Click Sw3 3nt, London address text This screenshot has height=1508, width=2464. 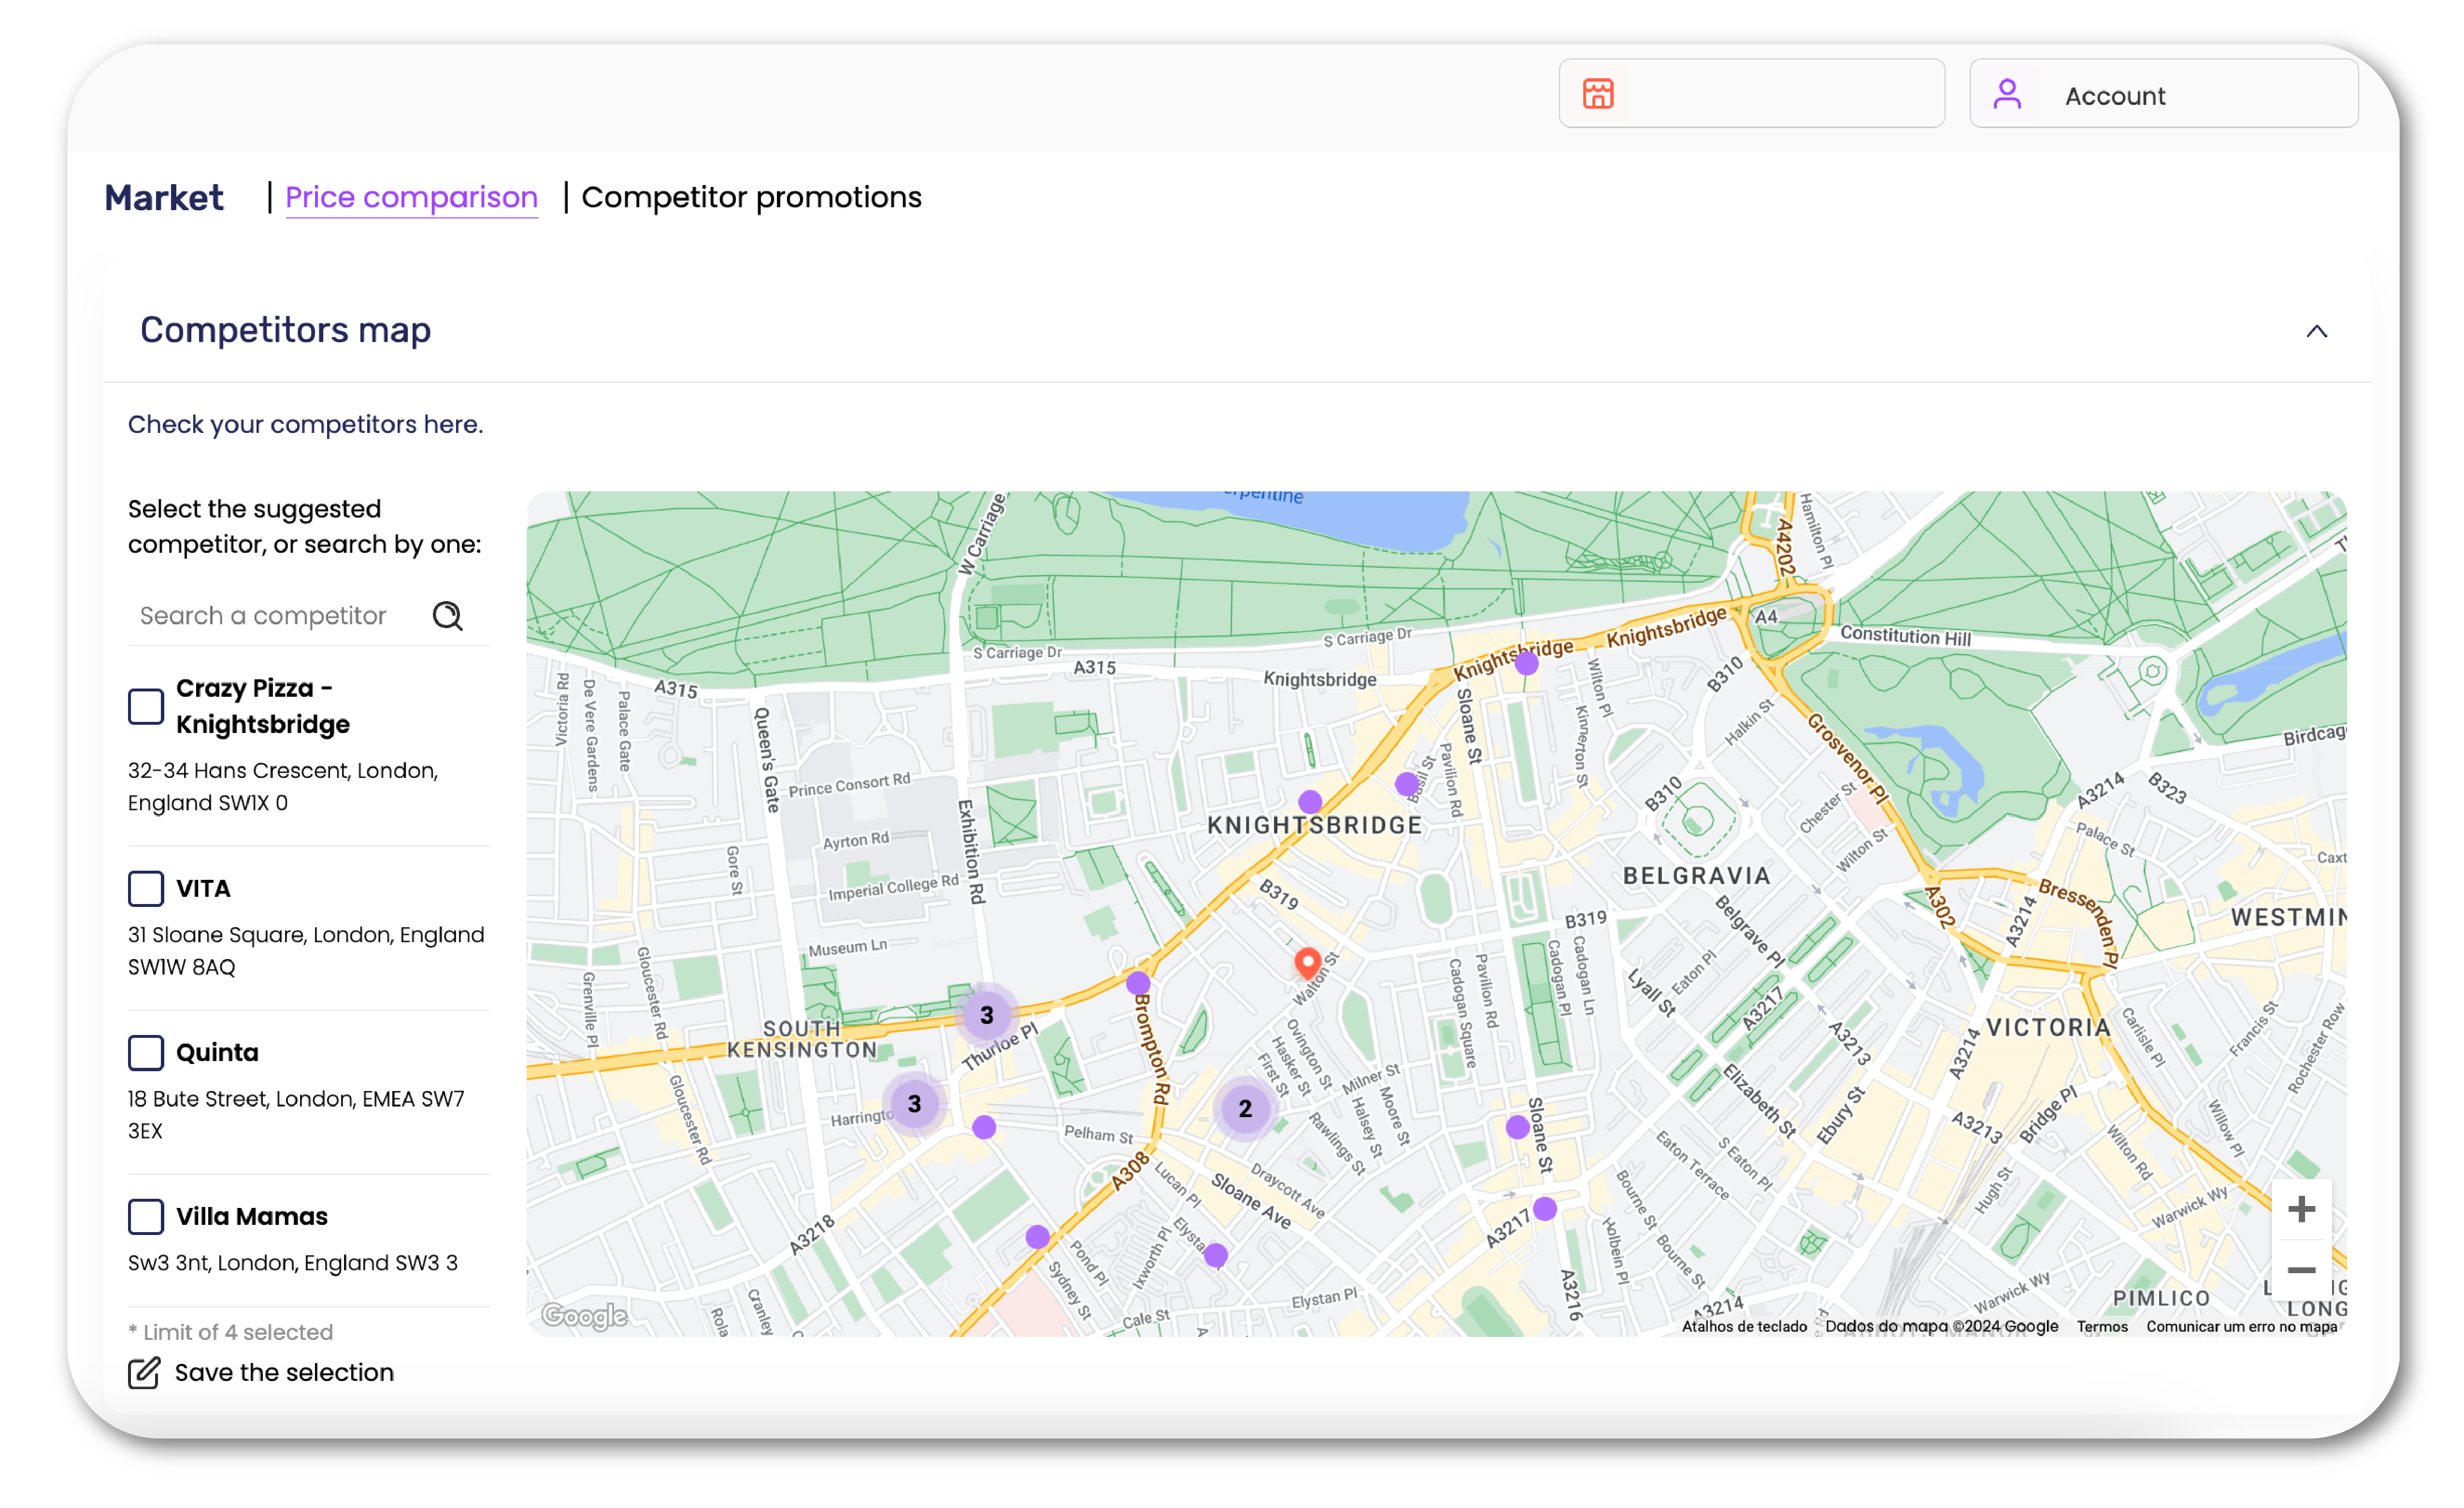293,1262
